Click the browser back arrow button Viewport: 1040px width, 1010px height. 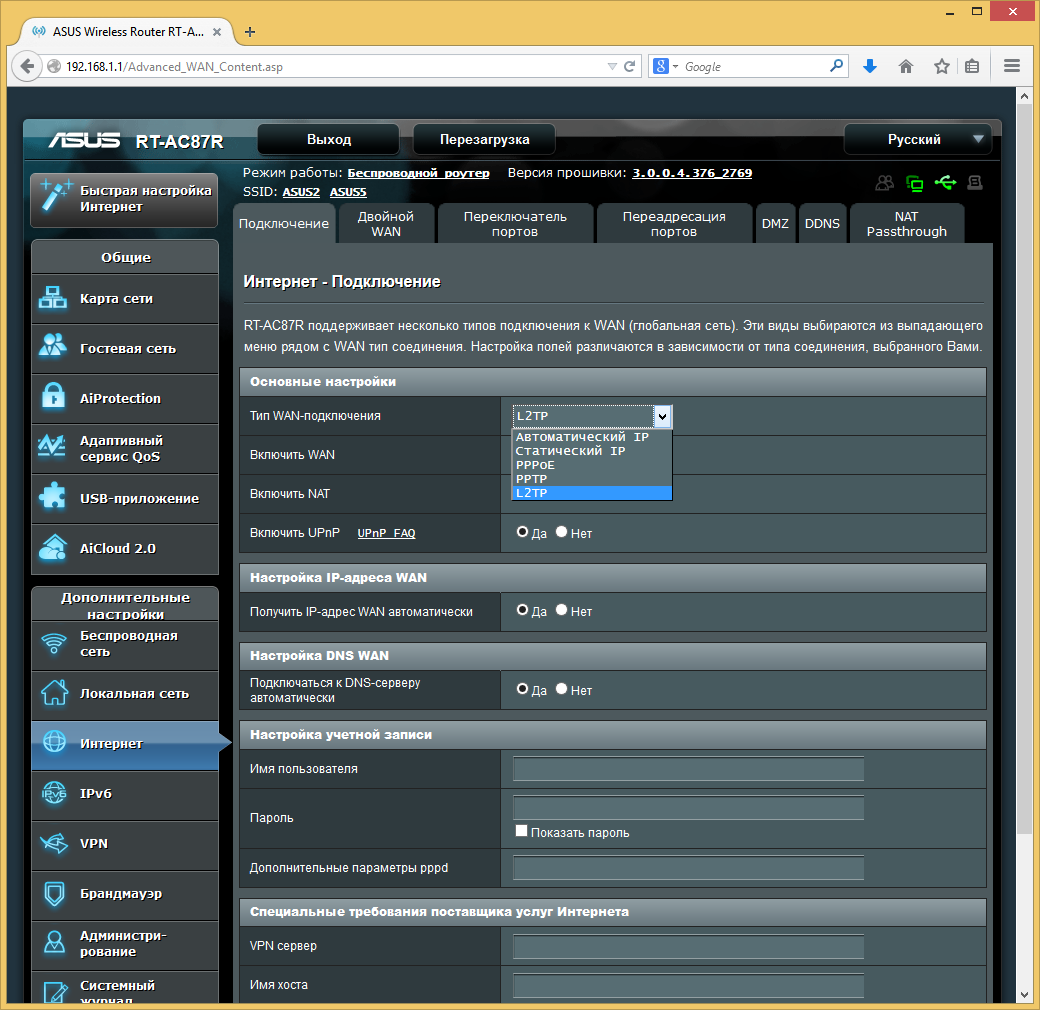(x=27, y=66)
